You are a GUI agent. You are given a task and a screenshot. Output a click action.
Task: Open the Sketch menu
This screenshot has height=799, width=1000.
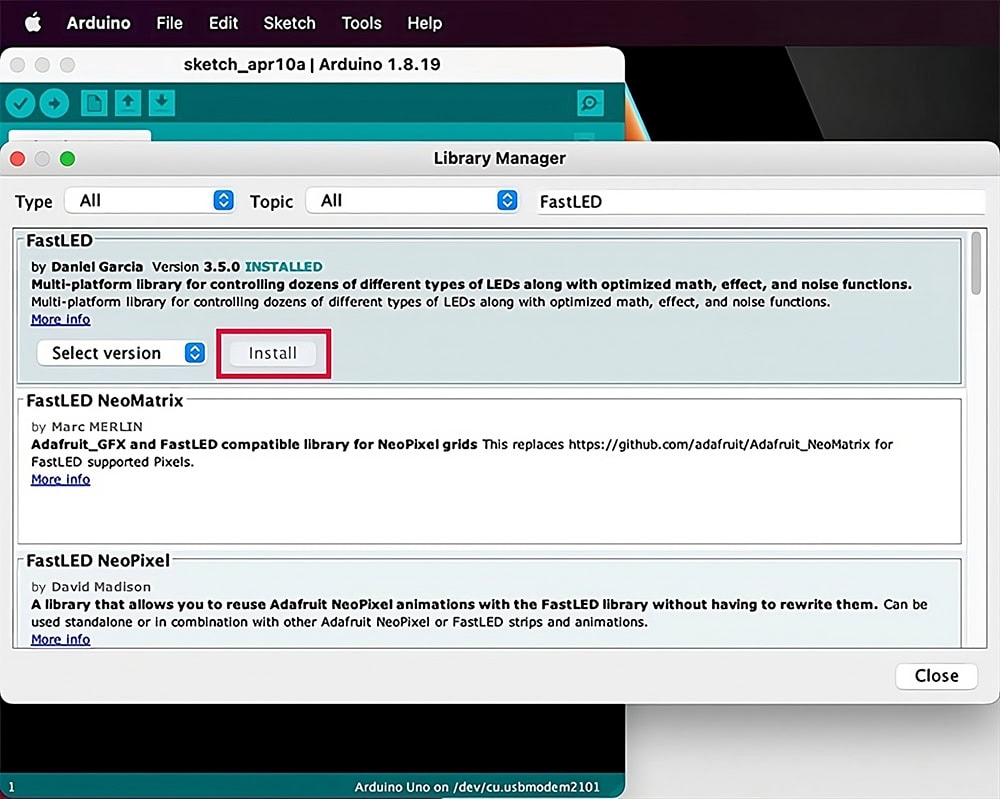point(289,22)
